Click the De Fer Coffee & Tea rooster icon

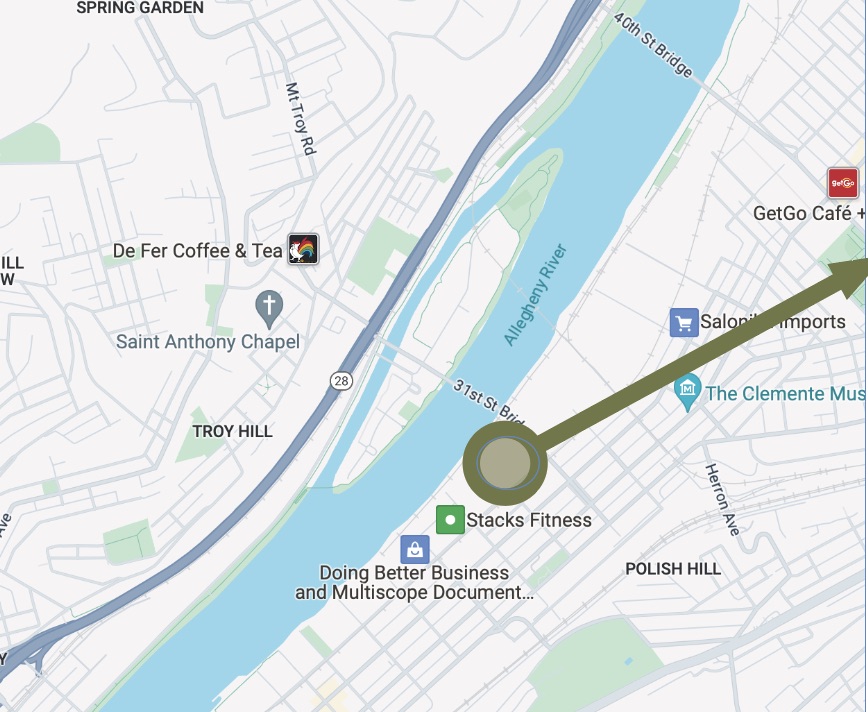[x=303, y=249]
